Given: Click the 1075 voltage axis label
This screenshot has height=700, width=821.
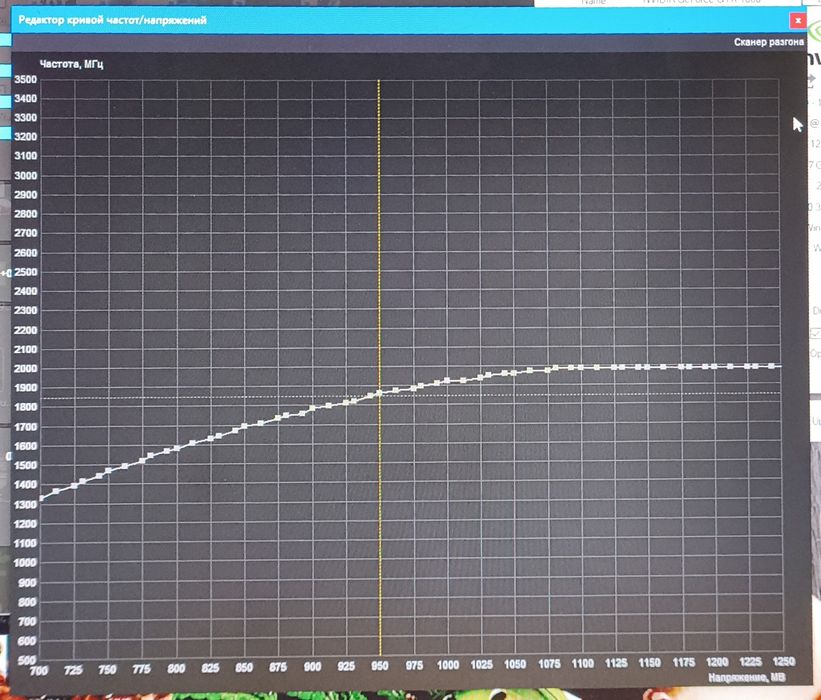Looking at the screenshot, I should click(549, 663).
